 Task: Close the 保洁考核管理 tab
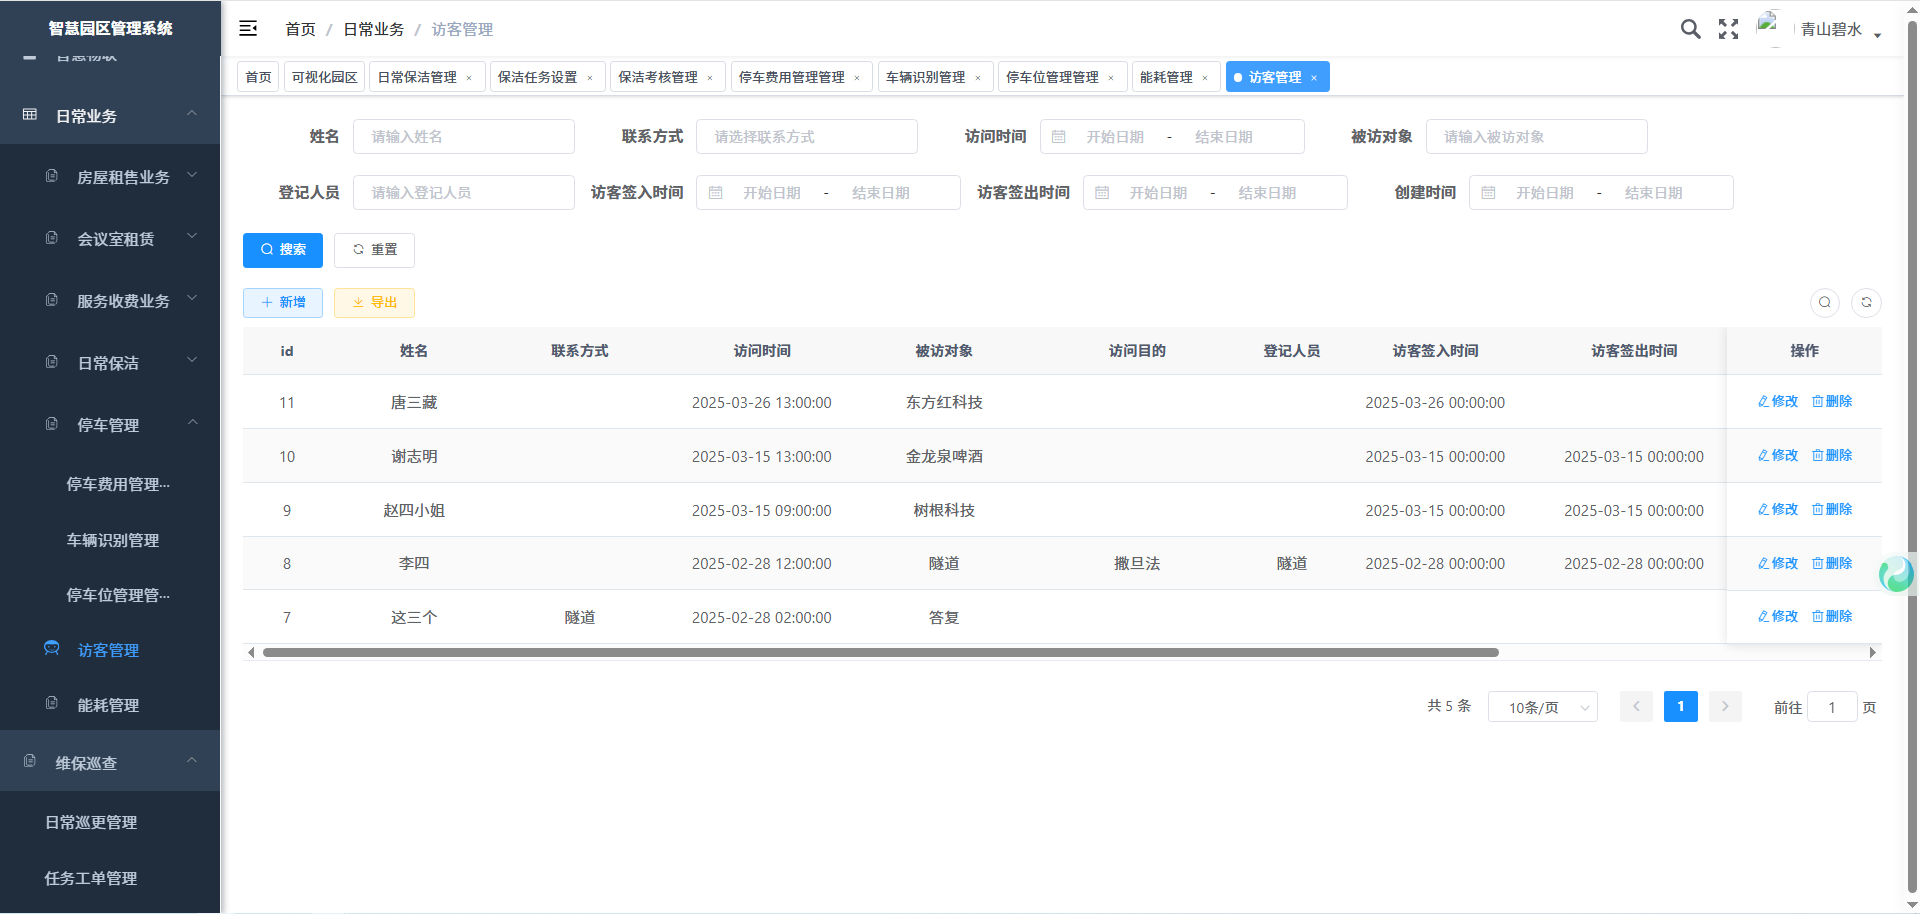710,78
